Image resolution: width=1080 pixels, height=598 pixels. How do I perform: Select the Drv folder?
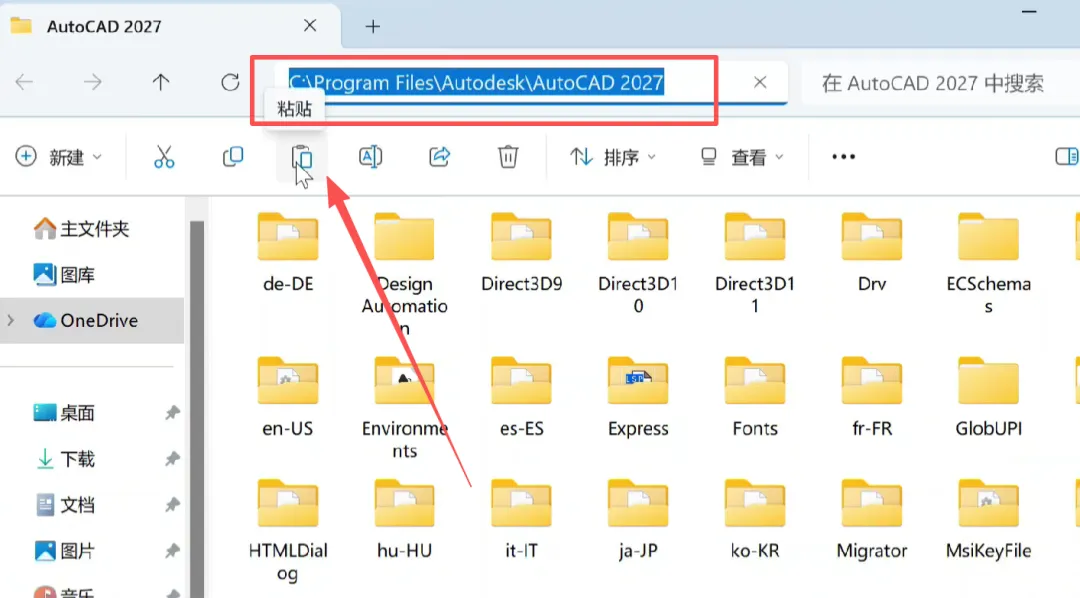click(x=872, y=253)
